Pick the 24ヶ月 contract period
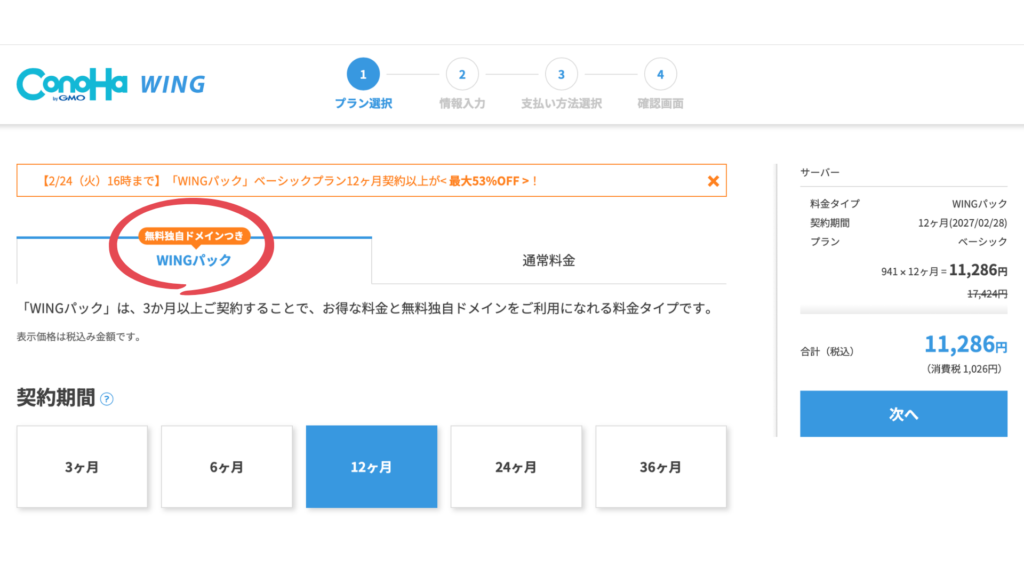 516,467
